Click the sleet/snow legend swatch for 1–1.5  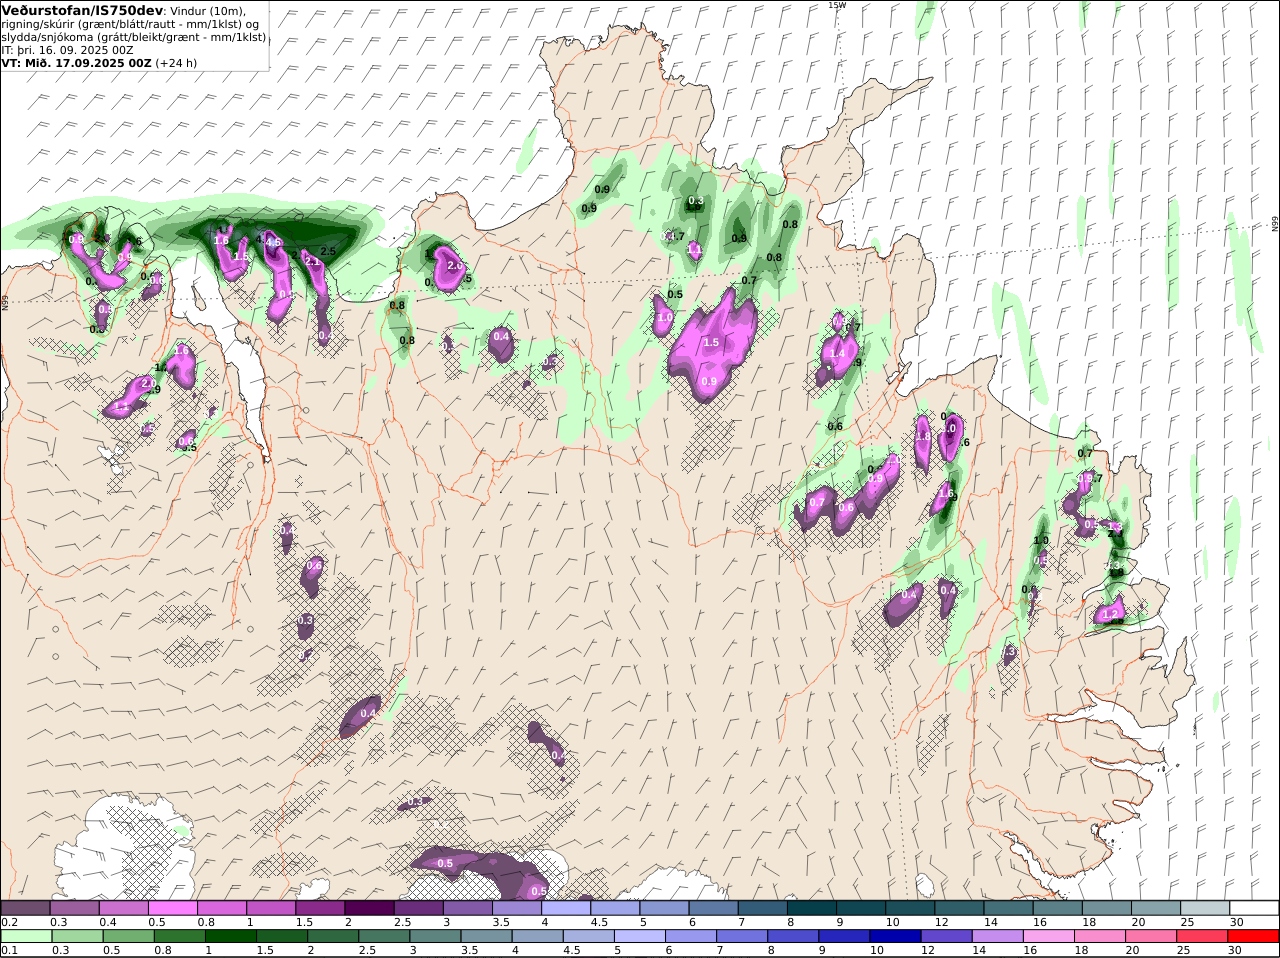(x=270, y=908)
